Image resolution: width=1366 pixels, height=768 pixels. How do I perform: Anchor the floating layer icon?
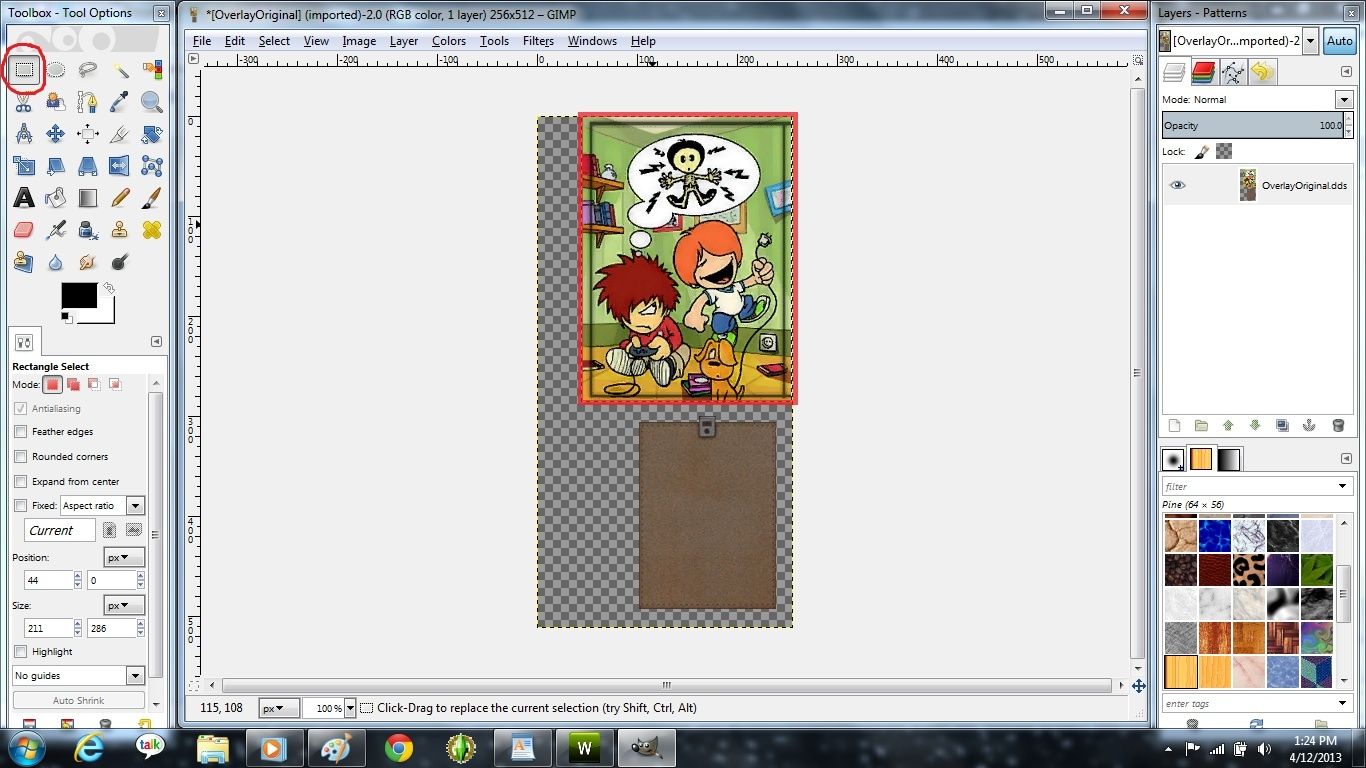pos(1308,425)
